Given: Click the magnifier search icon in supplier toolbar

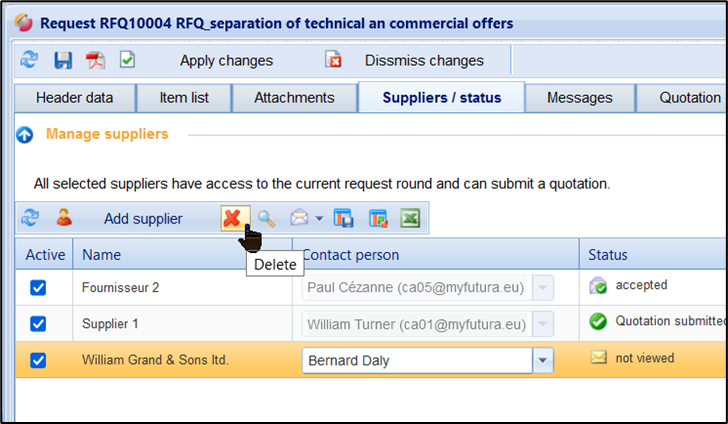Looking at the screenshot, I should point(266,218).
